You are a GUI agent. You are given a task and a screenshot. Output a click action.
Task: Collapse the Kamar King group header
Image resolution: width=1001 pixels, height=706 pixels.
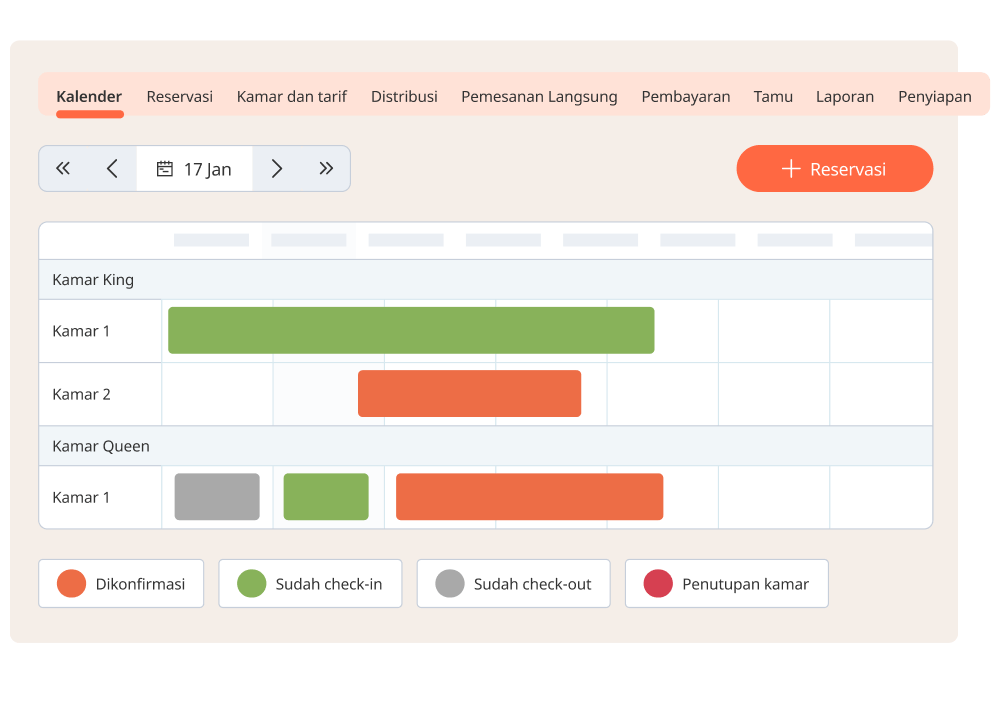(x=93, y=280)
